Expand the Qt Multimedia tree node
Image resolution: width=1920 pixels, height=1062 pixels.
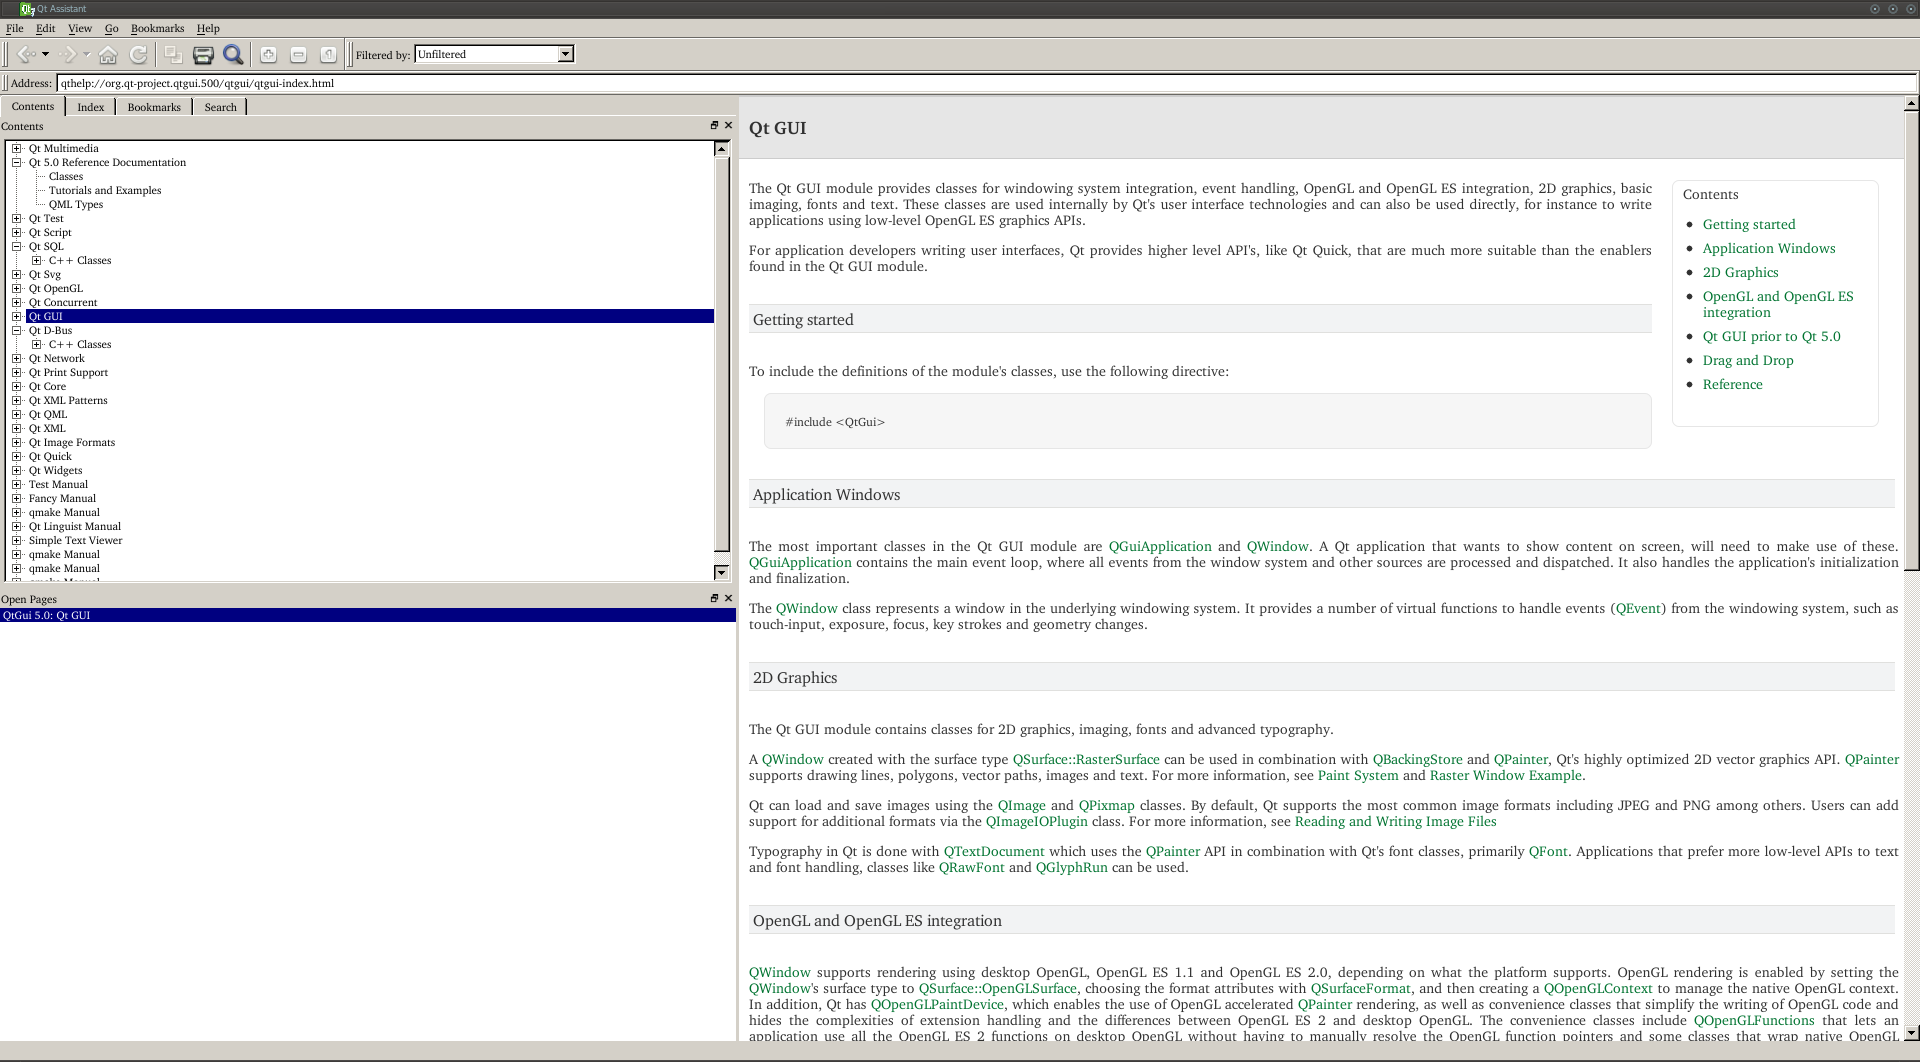17,148
